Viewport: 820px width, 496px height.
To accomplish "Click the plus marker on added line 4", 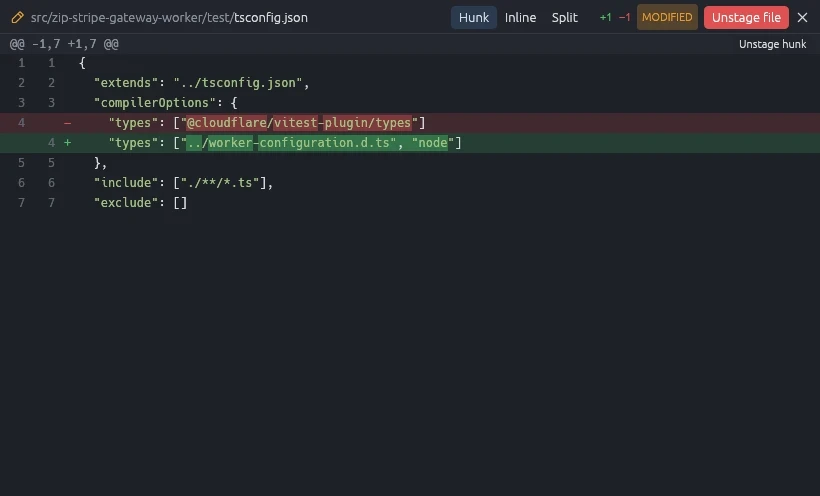I will click(x=67, y=143).
